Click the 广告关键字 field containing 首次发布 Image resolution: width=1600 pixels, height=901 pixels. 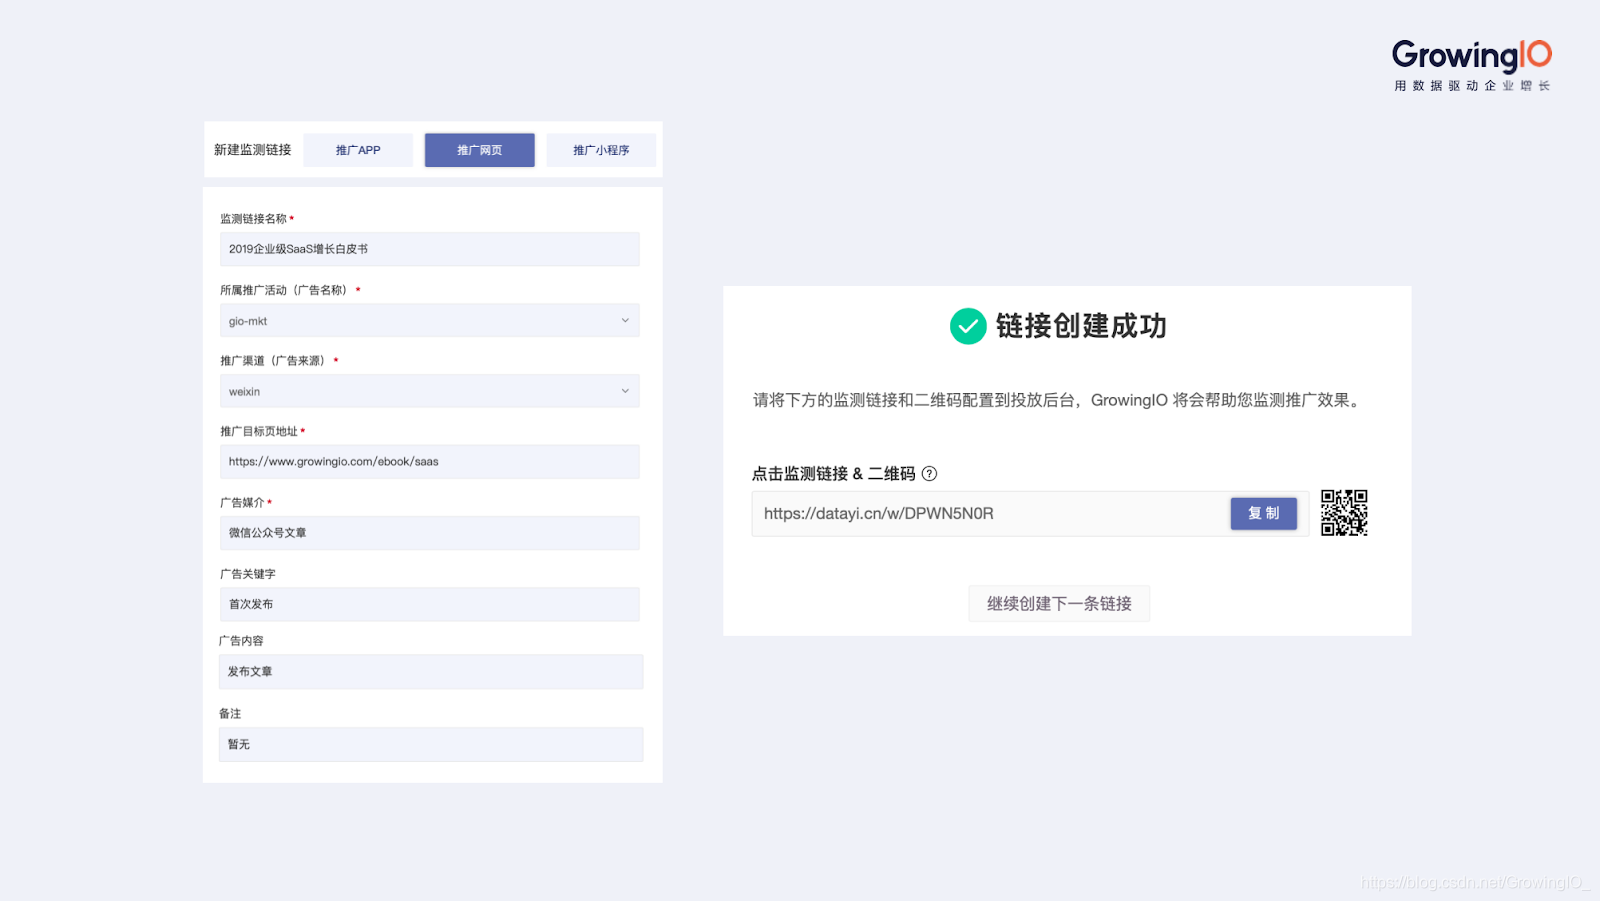click(x=430, y=604)
